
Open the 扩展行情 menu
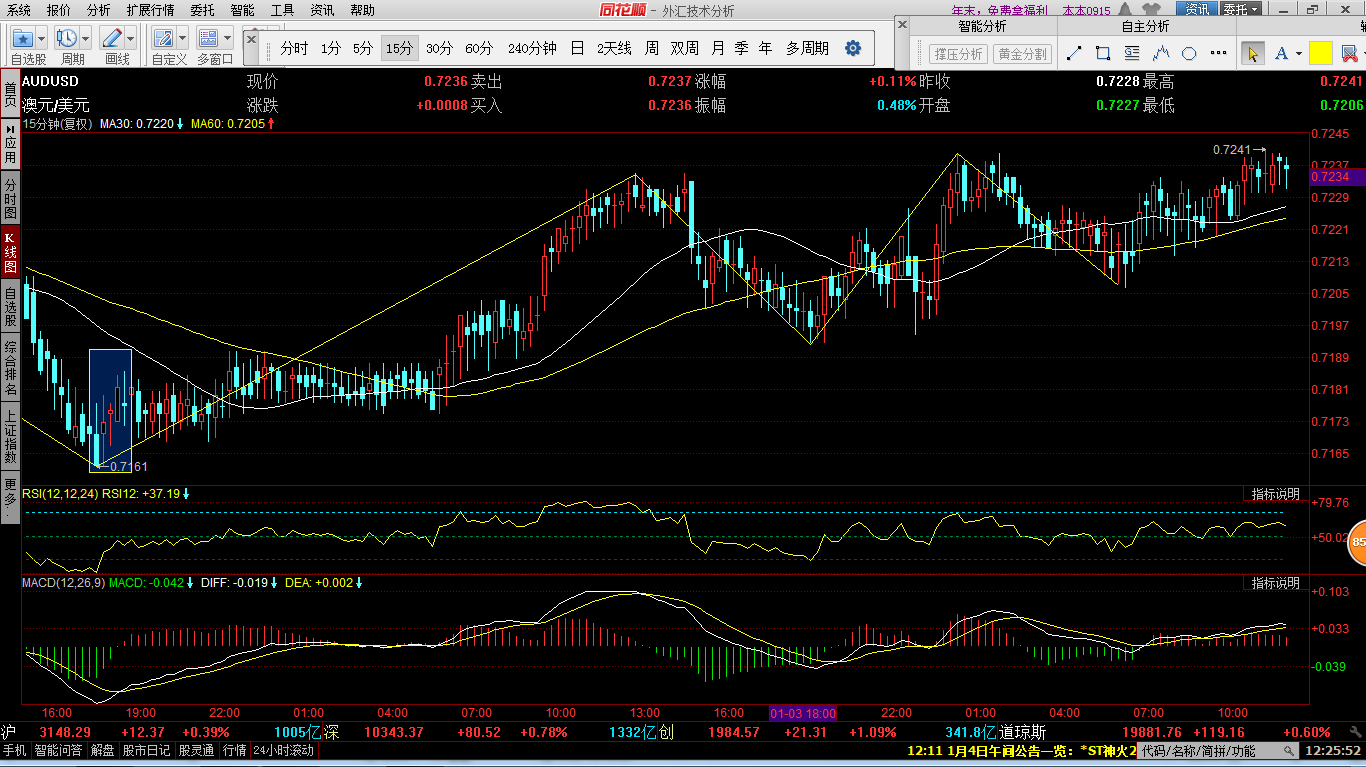pyautogui.click(x=150, y=10)
